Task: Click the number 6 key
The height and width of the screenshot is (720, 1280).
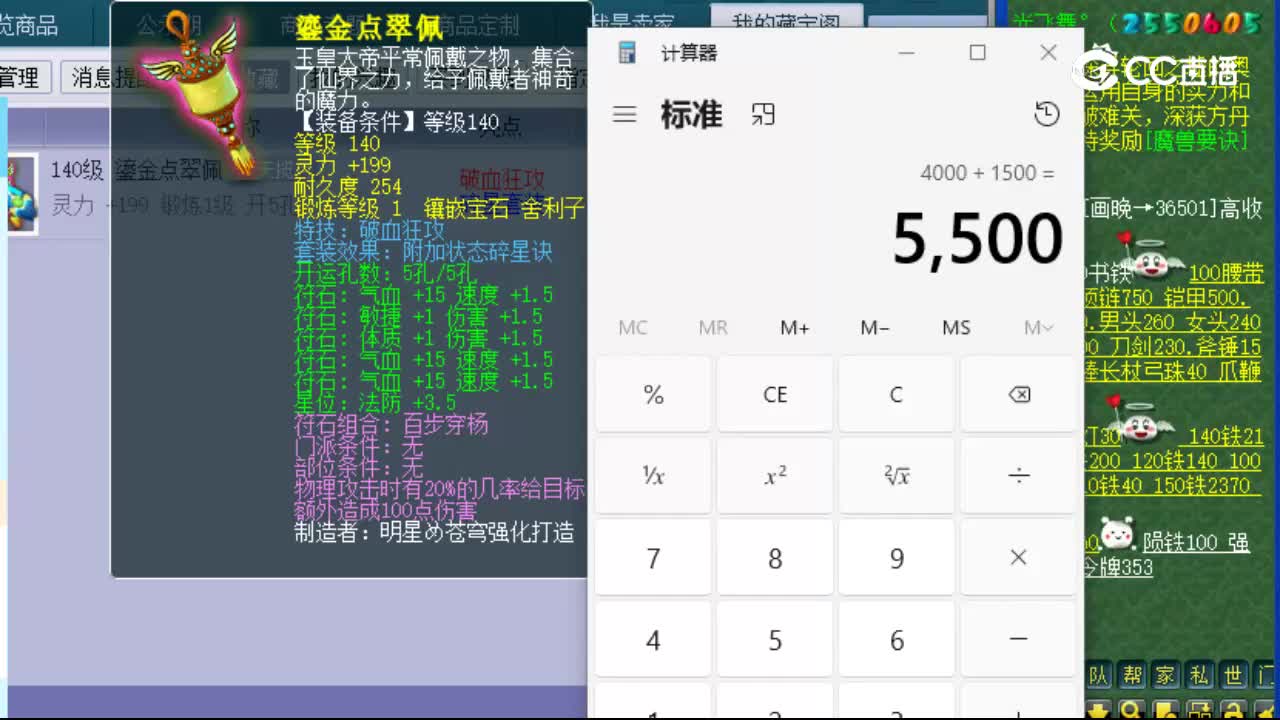Action: [897, 639]
